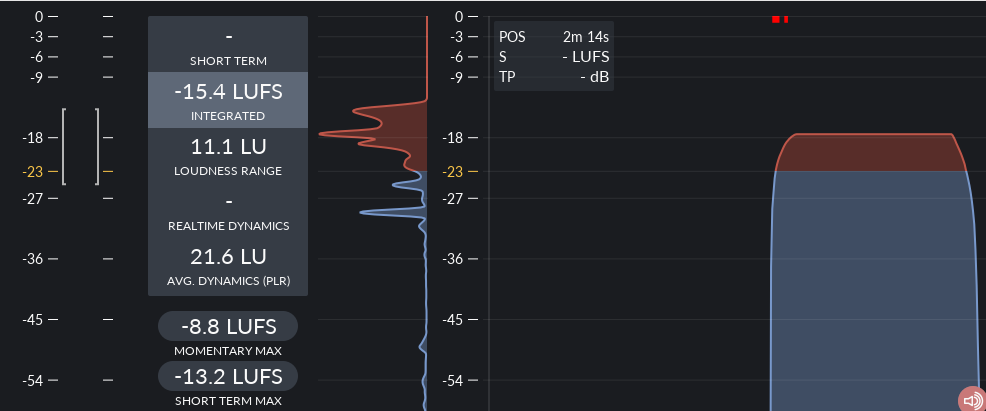
Task: Reset the Short Term Max -13.2 LUFS value
Action: coord(228,376)
